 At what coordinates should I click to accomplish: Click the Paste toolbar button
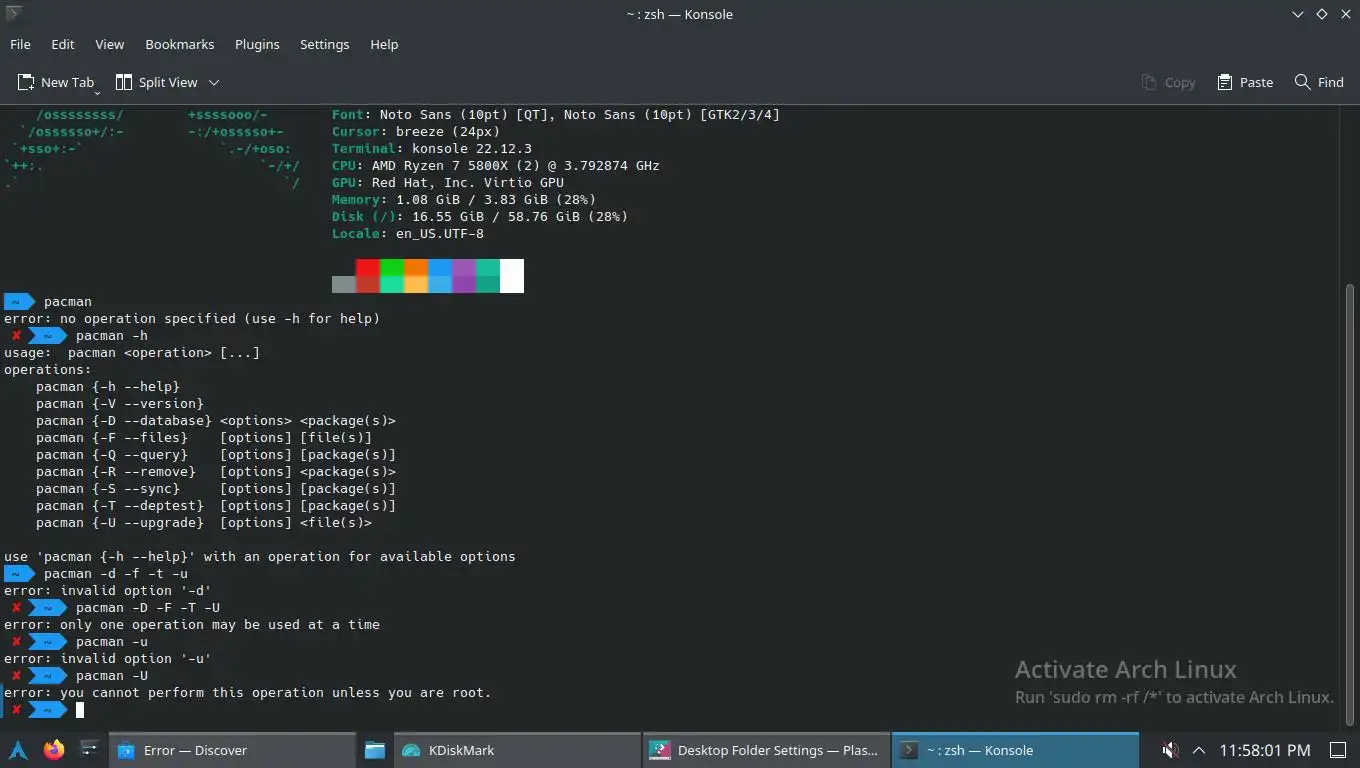(1245, 82)
